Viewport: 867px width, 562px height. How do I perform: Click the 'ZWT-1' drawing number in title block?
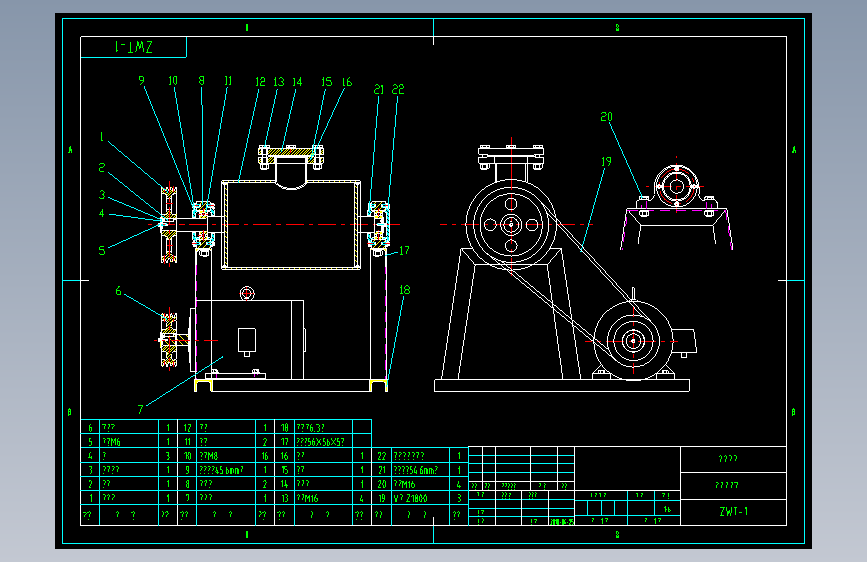click(734, 512)
